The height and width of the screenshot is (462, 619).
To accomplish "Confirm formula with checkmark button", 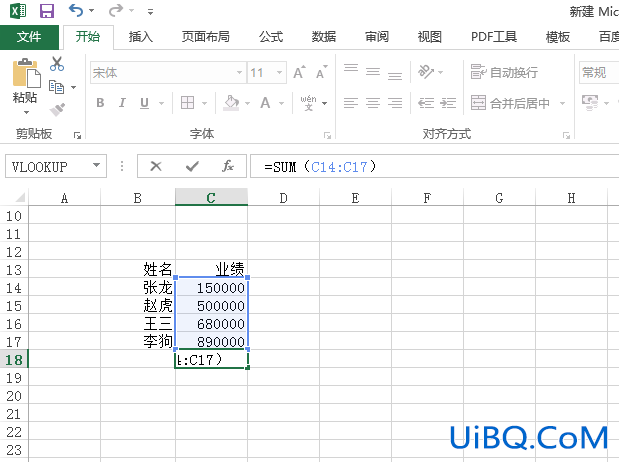I will (192, 166).
